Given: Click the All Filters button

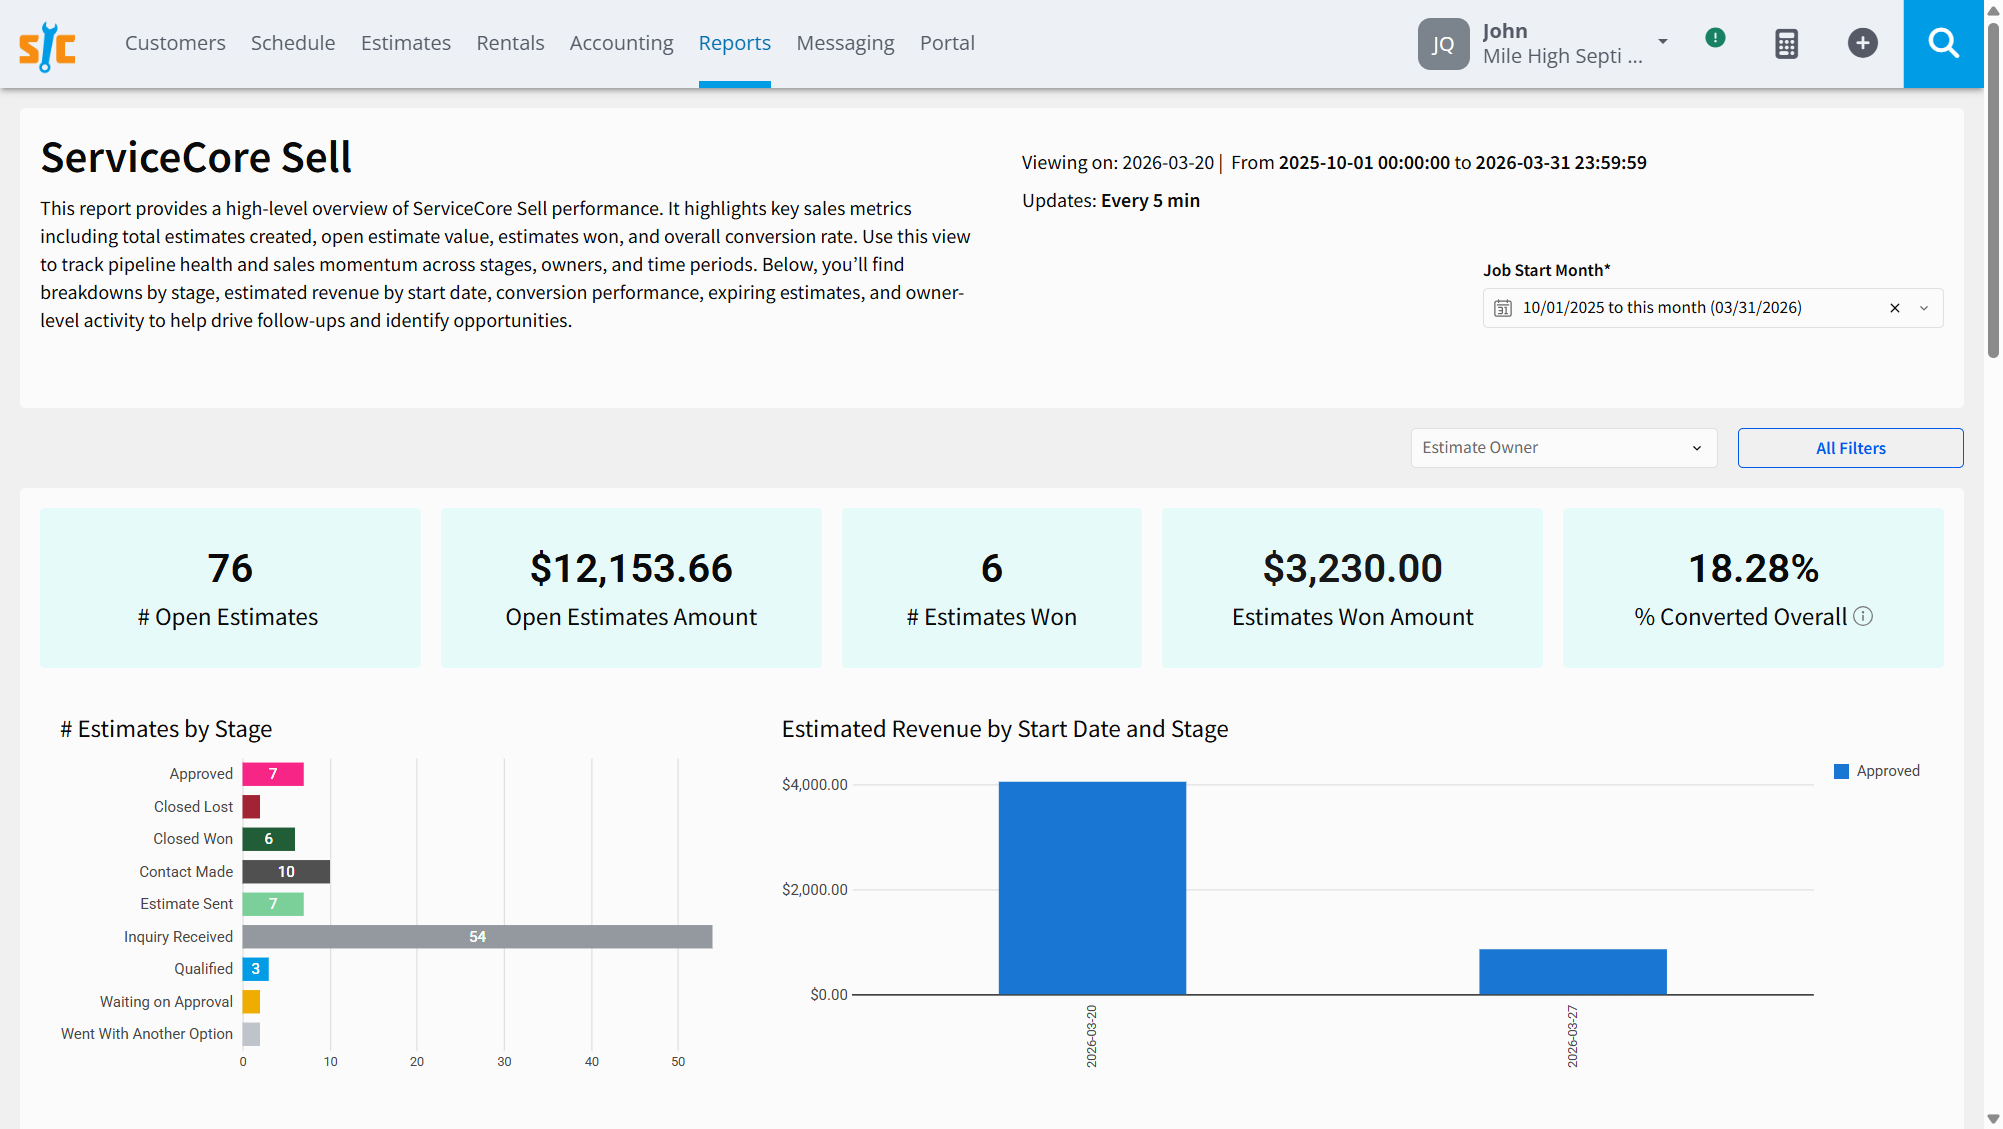Looking at the screenshot, I should pyautogui.click(x=1850, y=448).
